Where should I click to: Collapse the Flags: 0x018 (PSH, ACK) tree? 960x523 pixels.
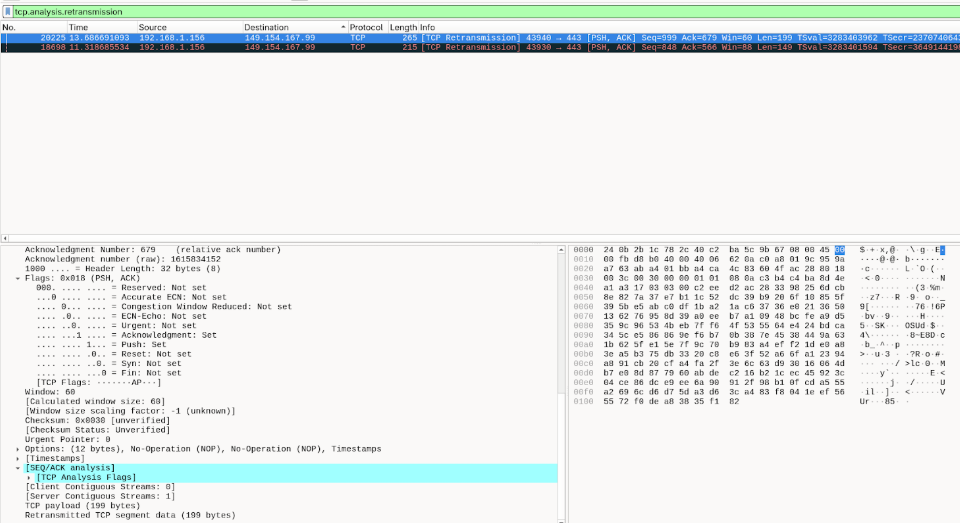pyautogui.click(x=18, y=278)
